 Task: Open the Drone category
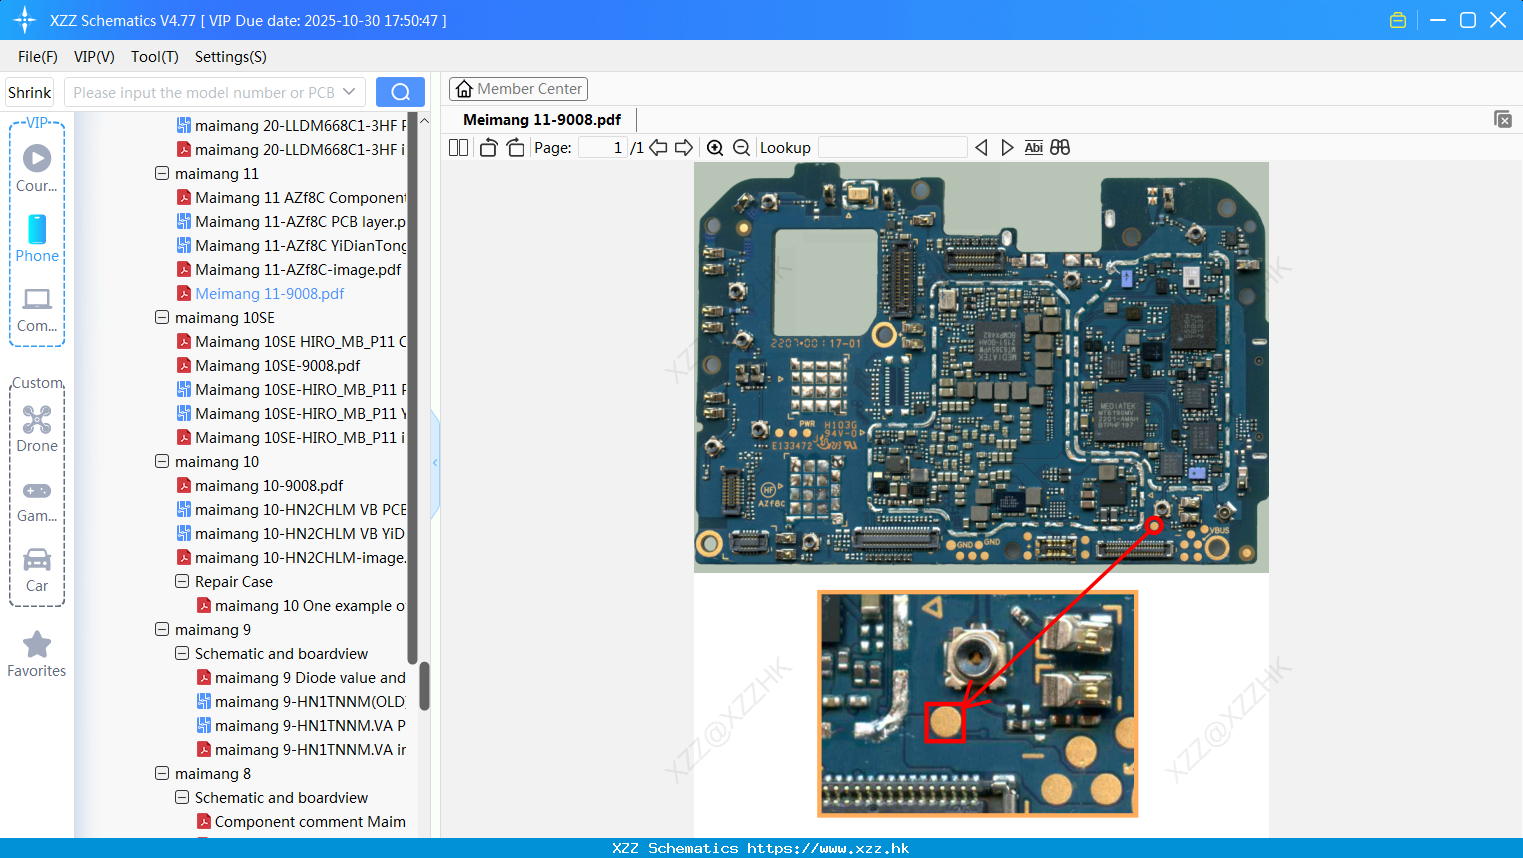37,429
